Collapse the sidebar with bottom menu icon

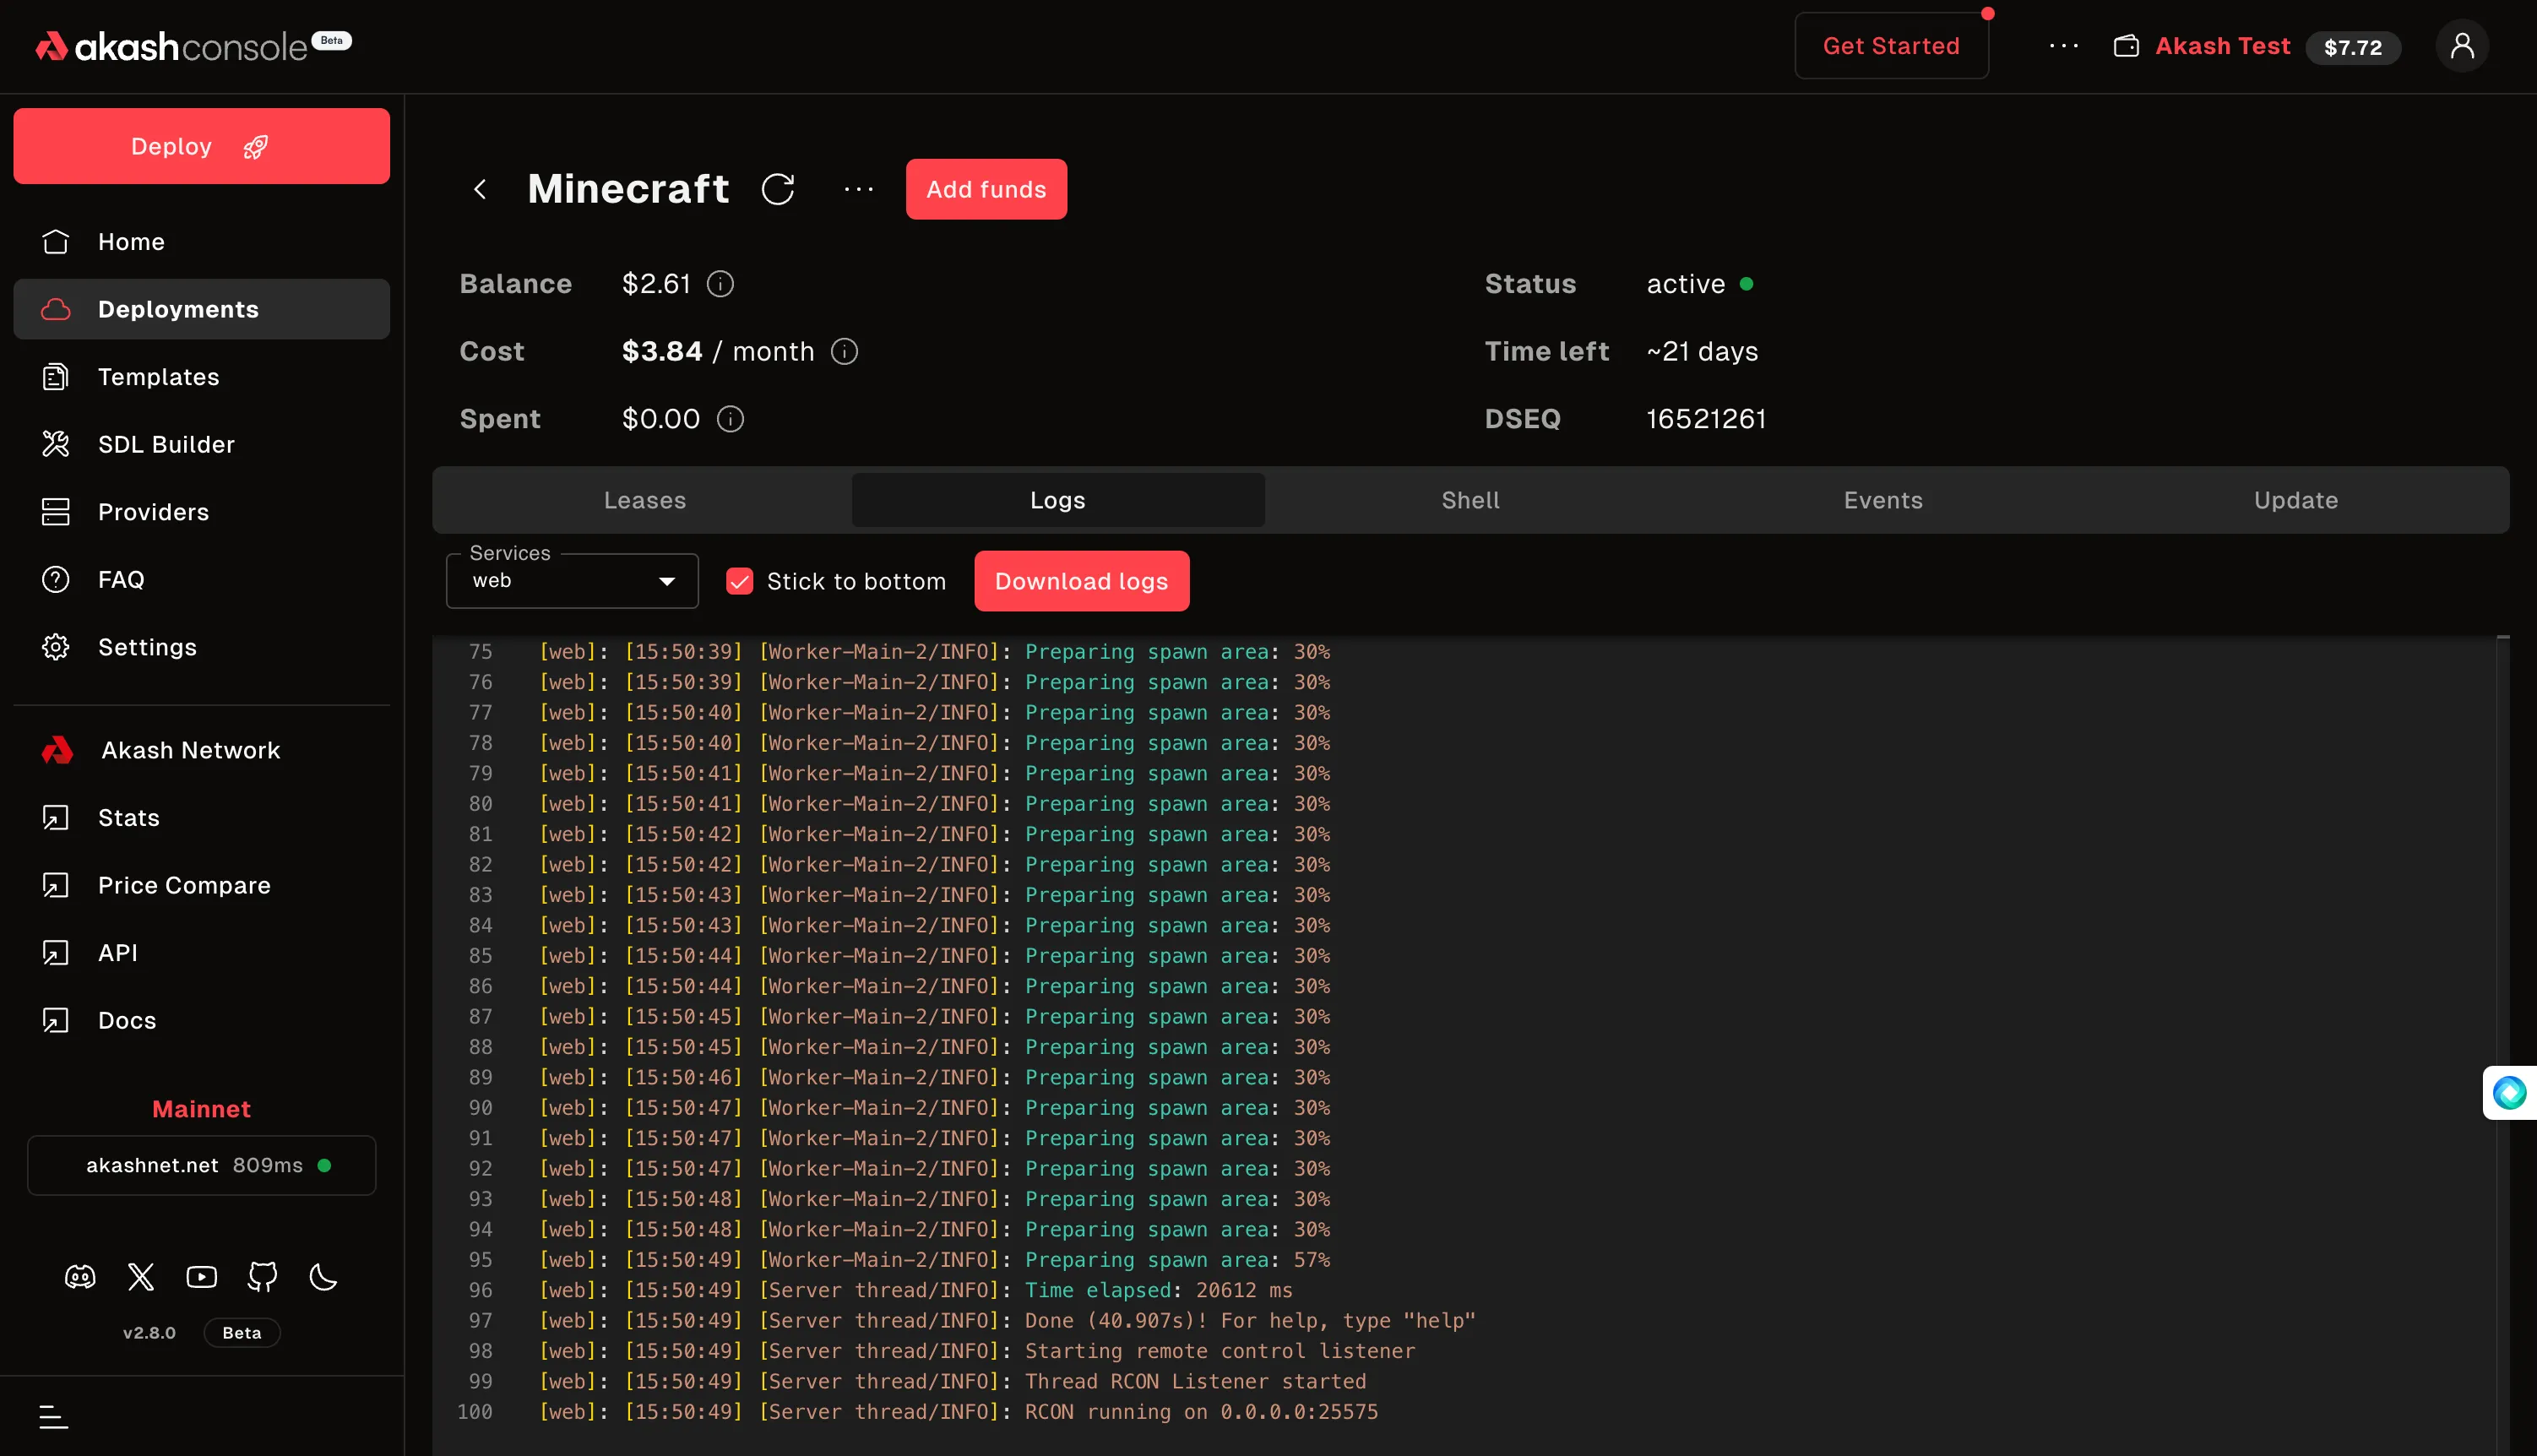pos(53,1416)
